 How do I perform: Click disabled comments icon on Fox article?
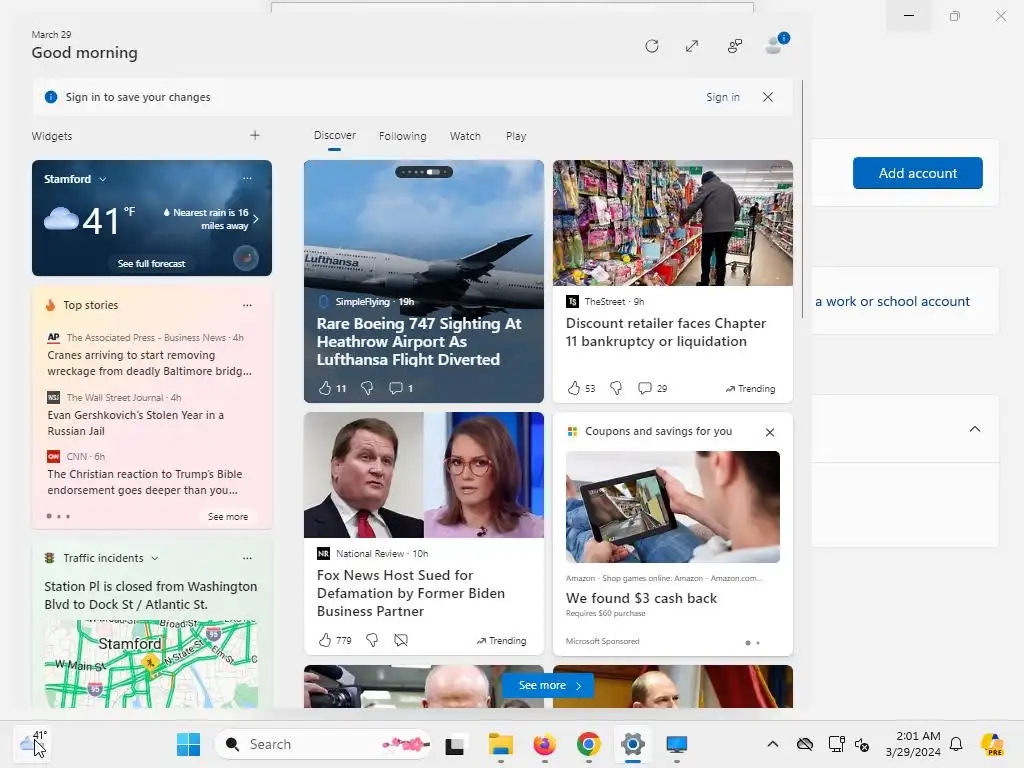pos(401,640)
